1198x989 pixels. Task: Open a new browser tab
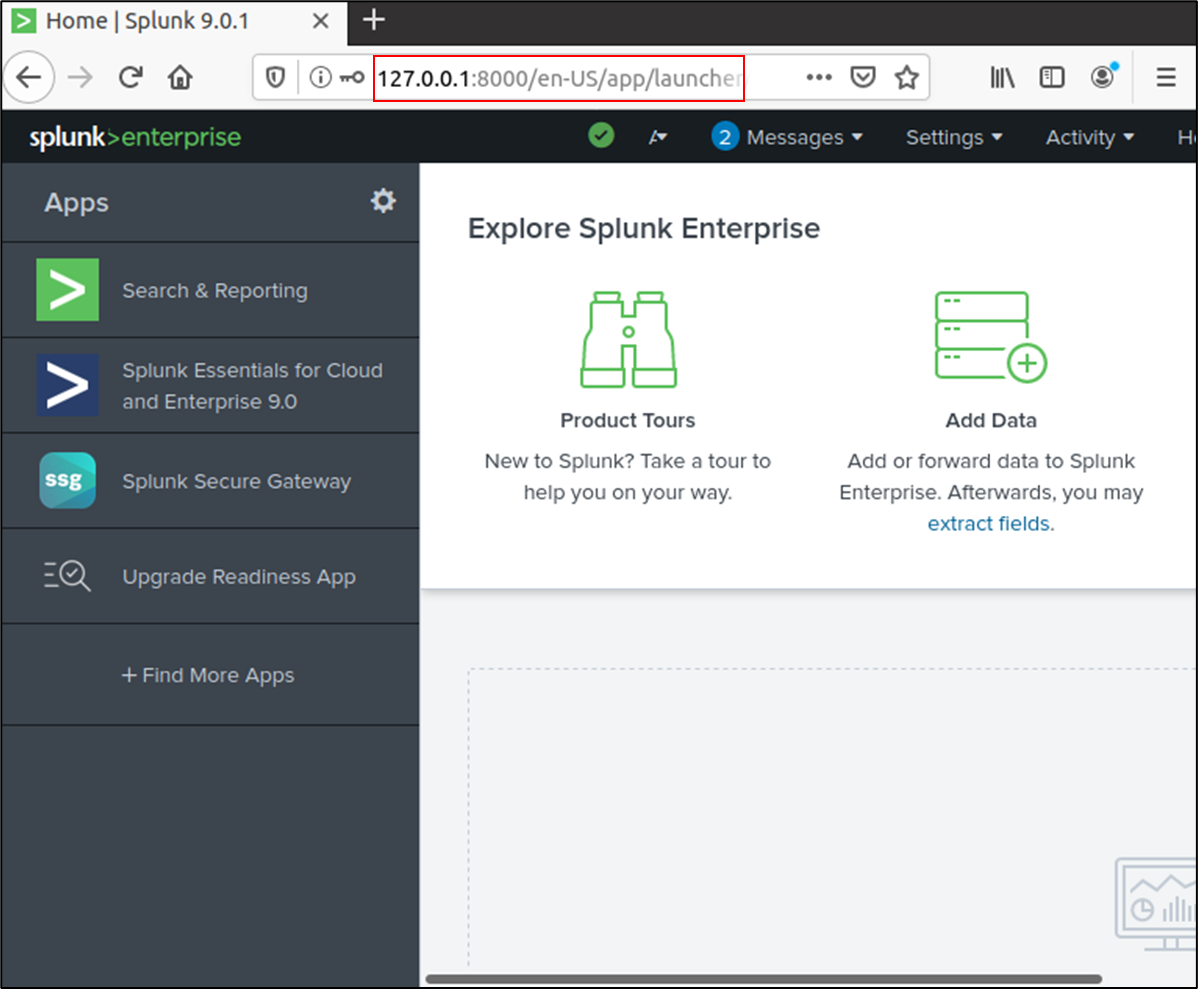(x=374, y=20)
